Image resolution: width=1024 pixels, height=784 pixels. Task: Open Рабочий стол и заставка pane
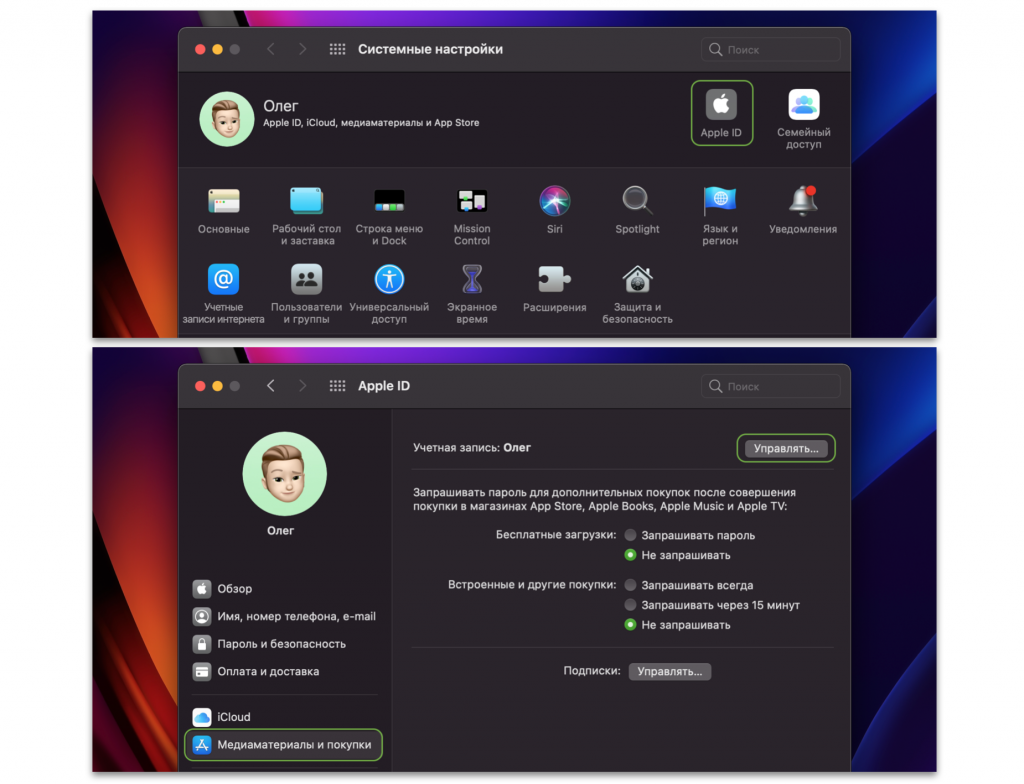point(306,216)
